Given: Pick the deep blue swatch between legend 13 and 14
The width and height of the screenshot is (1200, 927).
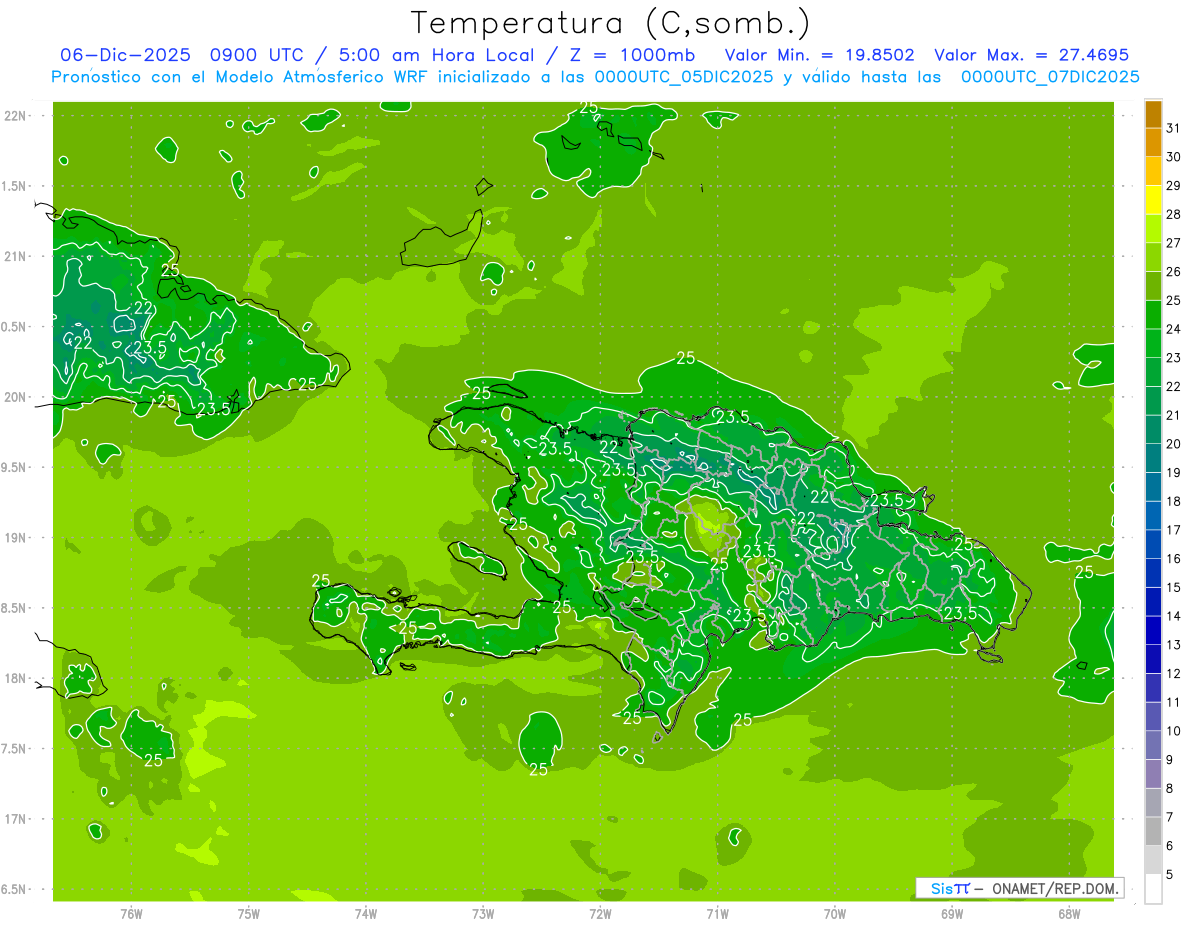Looking at the screenshot, I should 1153,631.
